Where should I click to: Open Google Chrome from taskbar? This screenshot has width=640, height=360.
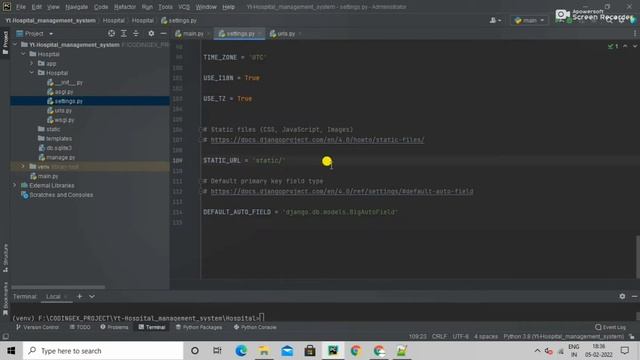tap(356, 351)
